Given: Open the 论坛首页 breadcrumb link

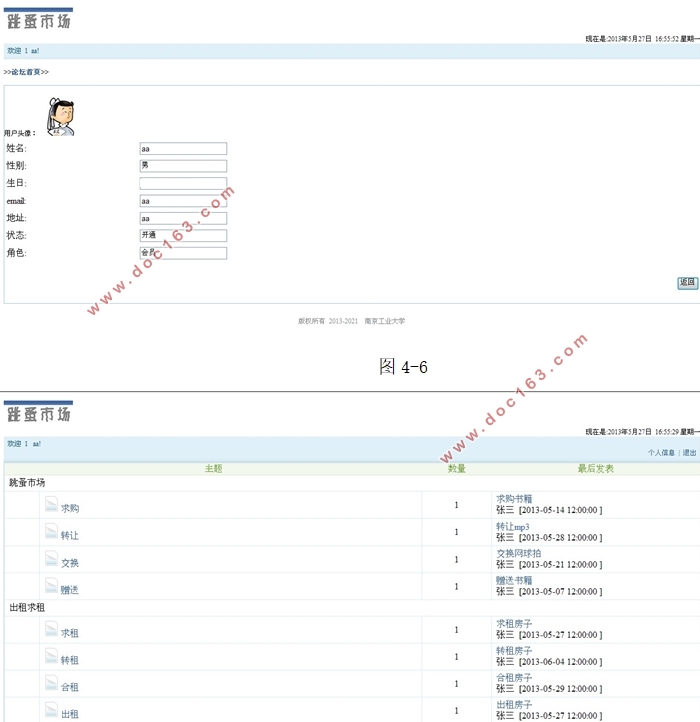Looking at the screenshot, I should (26, 72).
